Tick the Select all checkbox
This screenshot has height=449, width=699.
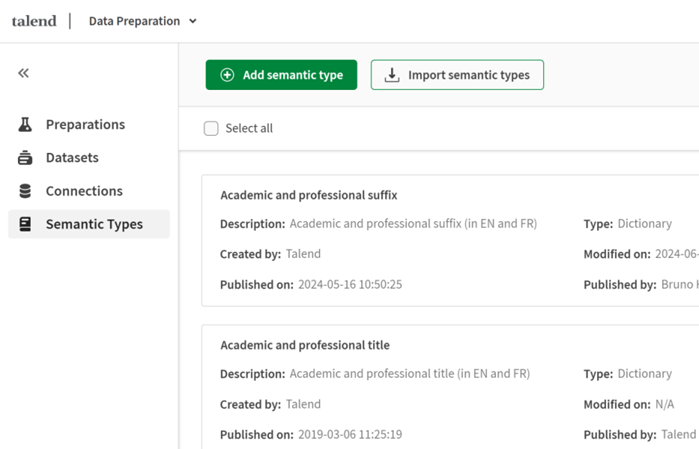pos(211,129)
